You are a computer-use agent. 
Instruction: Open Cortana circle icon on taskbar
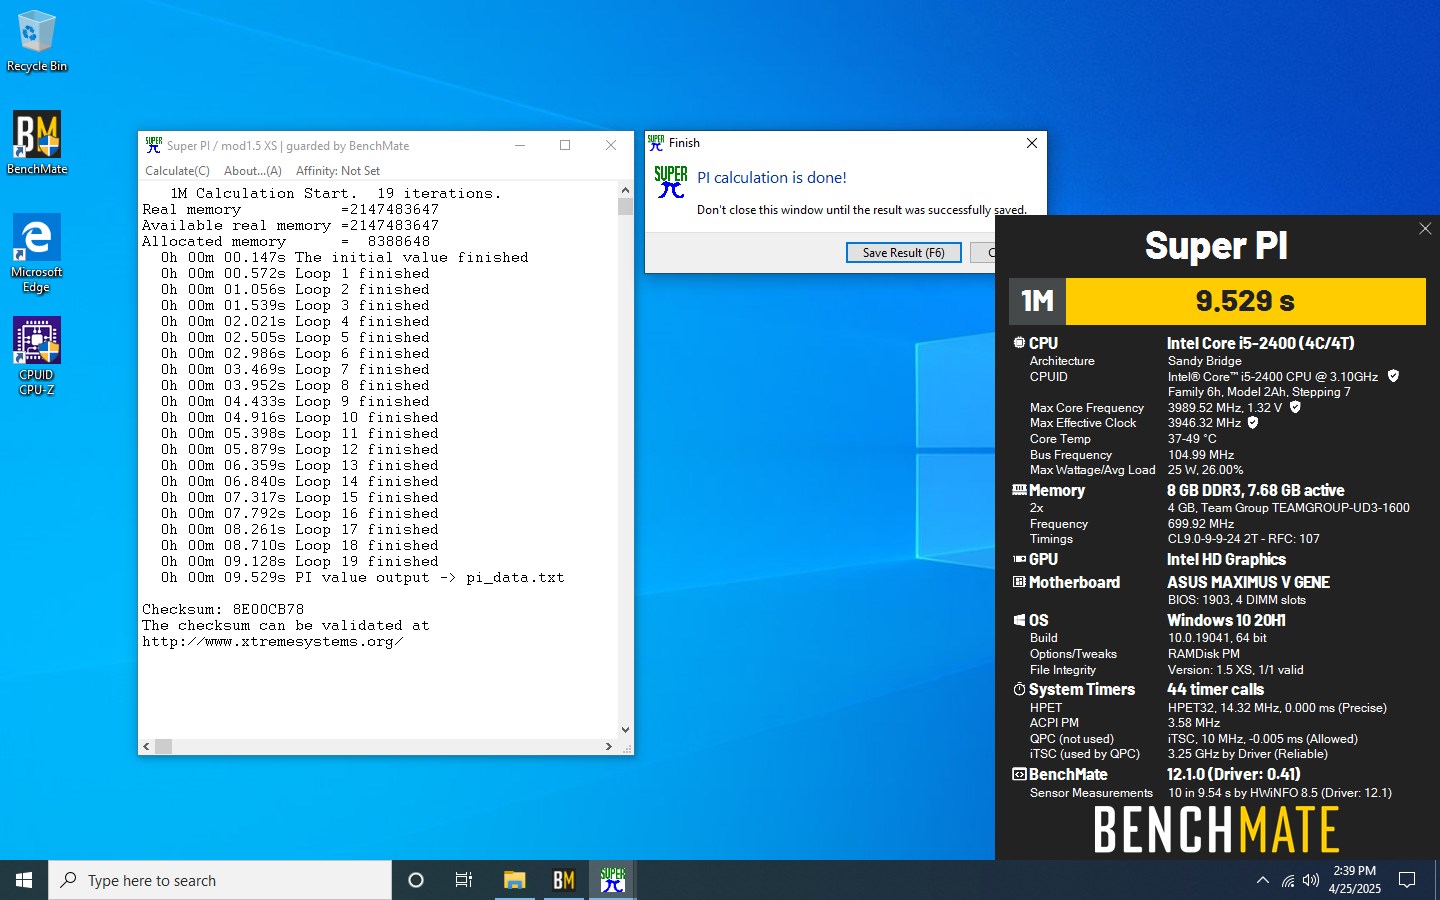tap(416, 880)
